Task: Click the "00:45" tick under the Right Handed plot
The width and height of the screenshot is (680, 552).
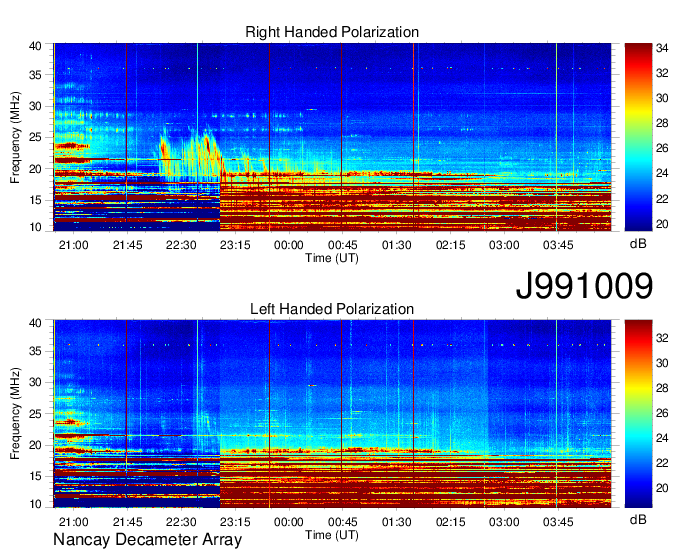Action: point(343,245)
